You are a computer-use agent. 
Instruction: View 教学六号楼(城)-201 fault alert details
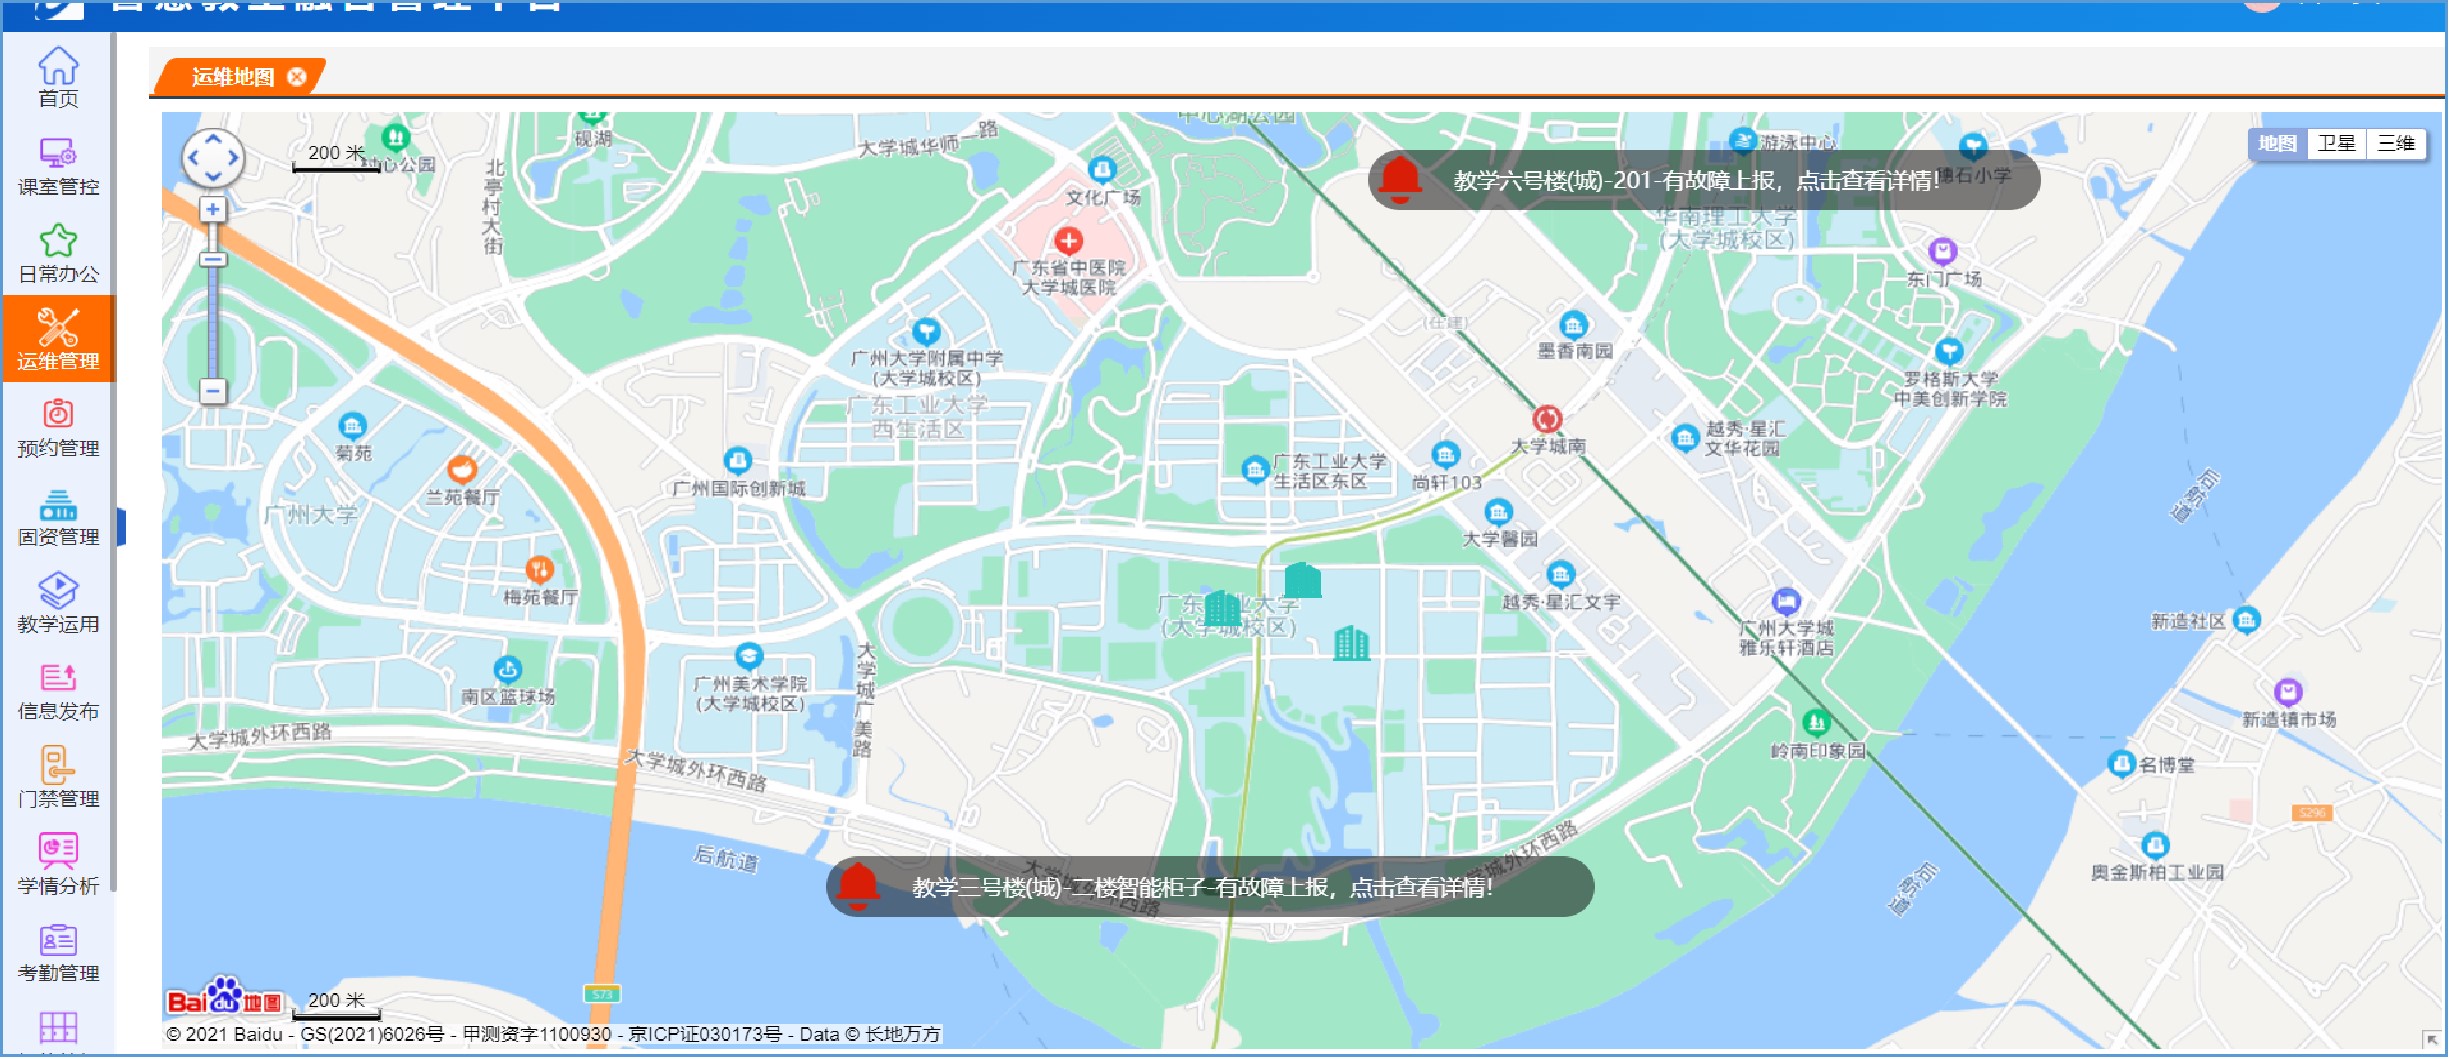(1704, 181)
